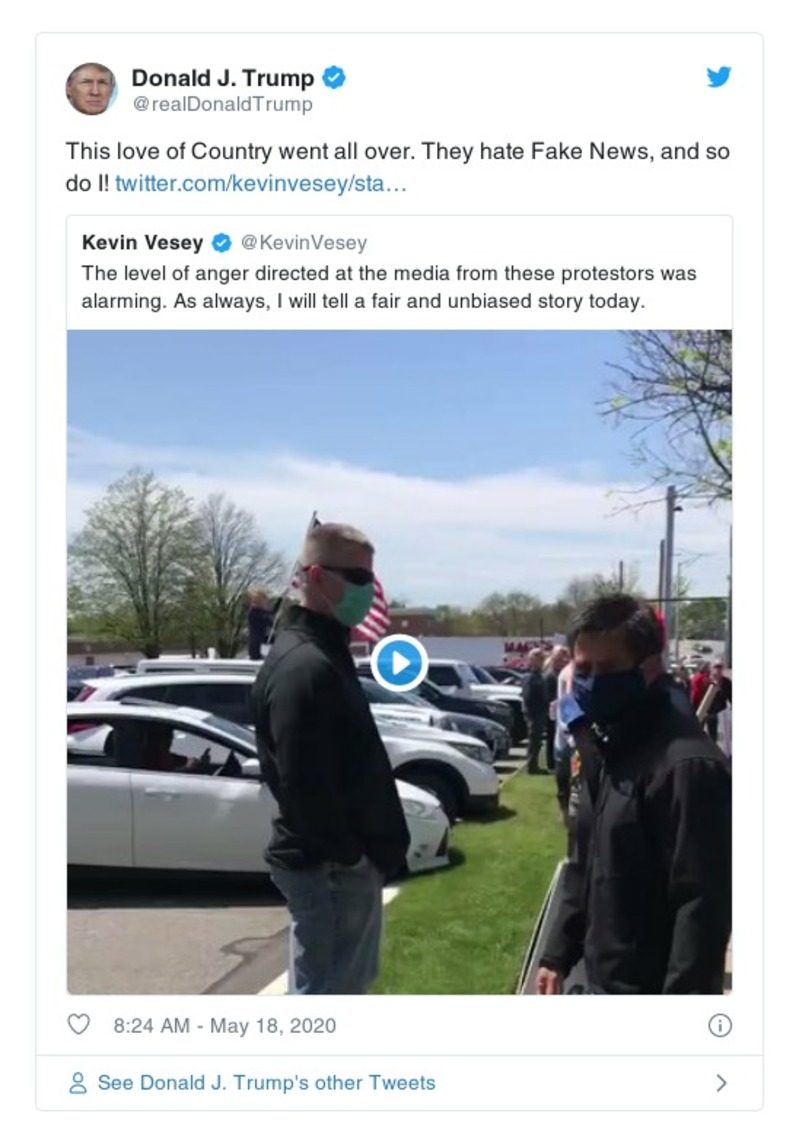
Task: Like the tweet with the heart icon
Action: click(78, 1025)
